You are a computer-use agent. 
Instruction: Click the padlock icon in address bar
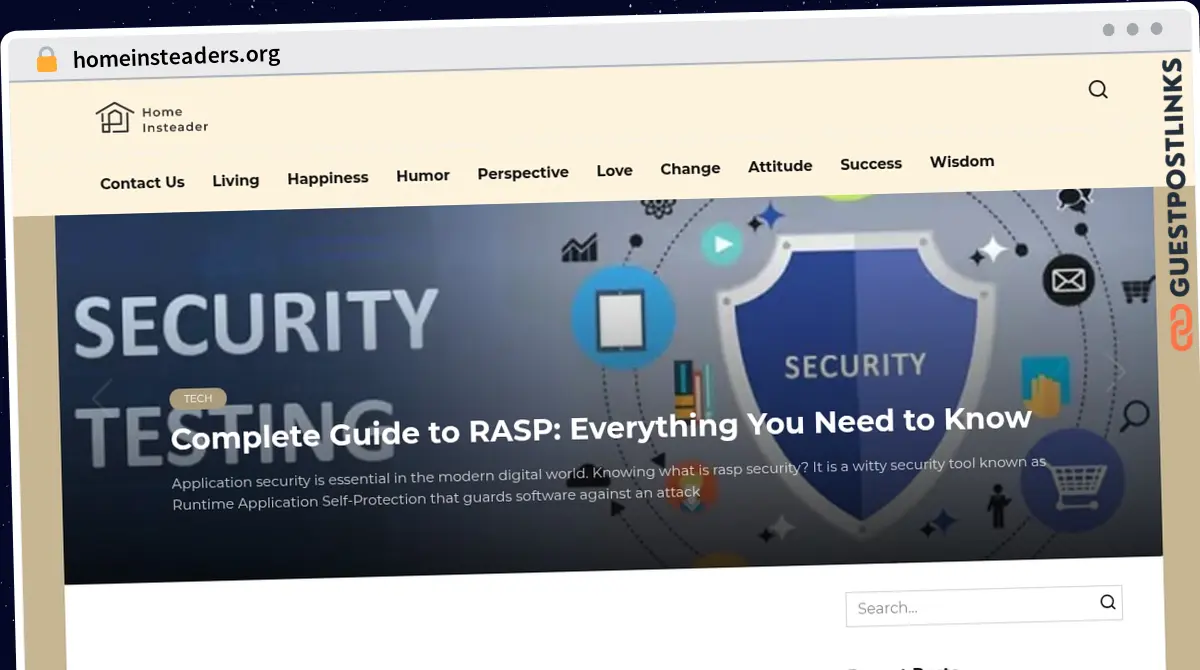pos(46,59)
